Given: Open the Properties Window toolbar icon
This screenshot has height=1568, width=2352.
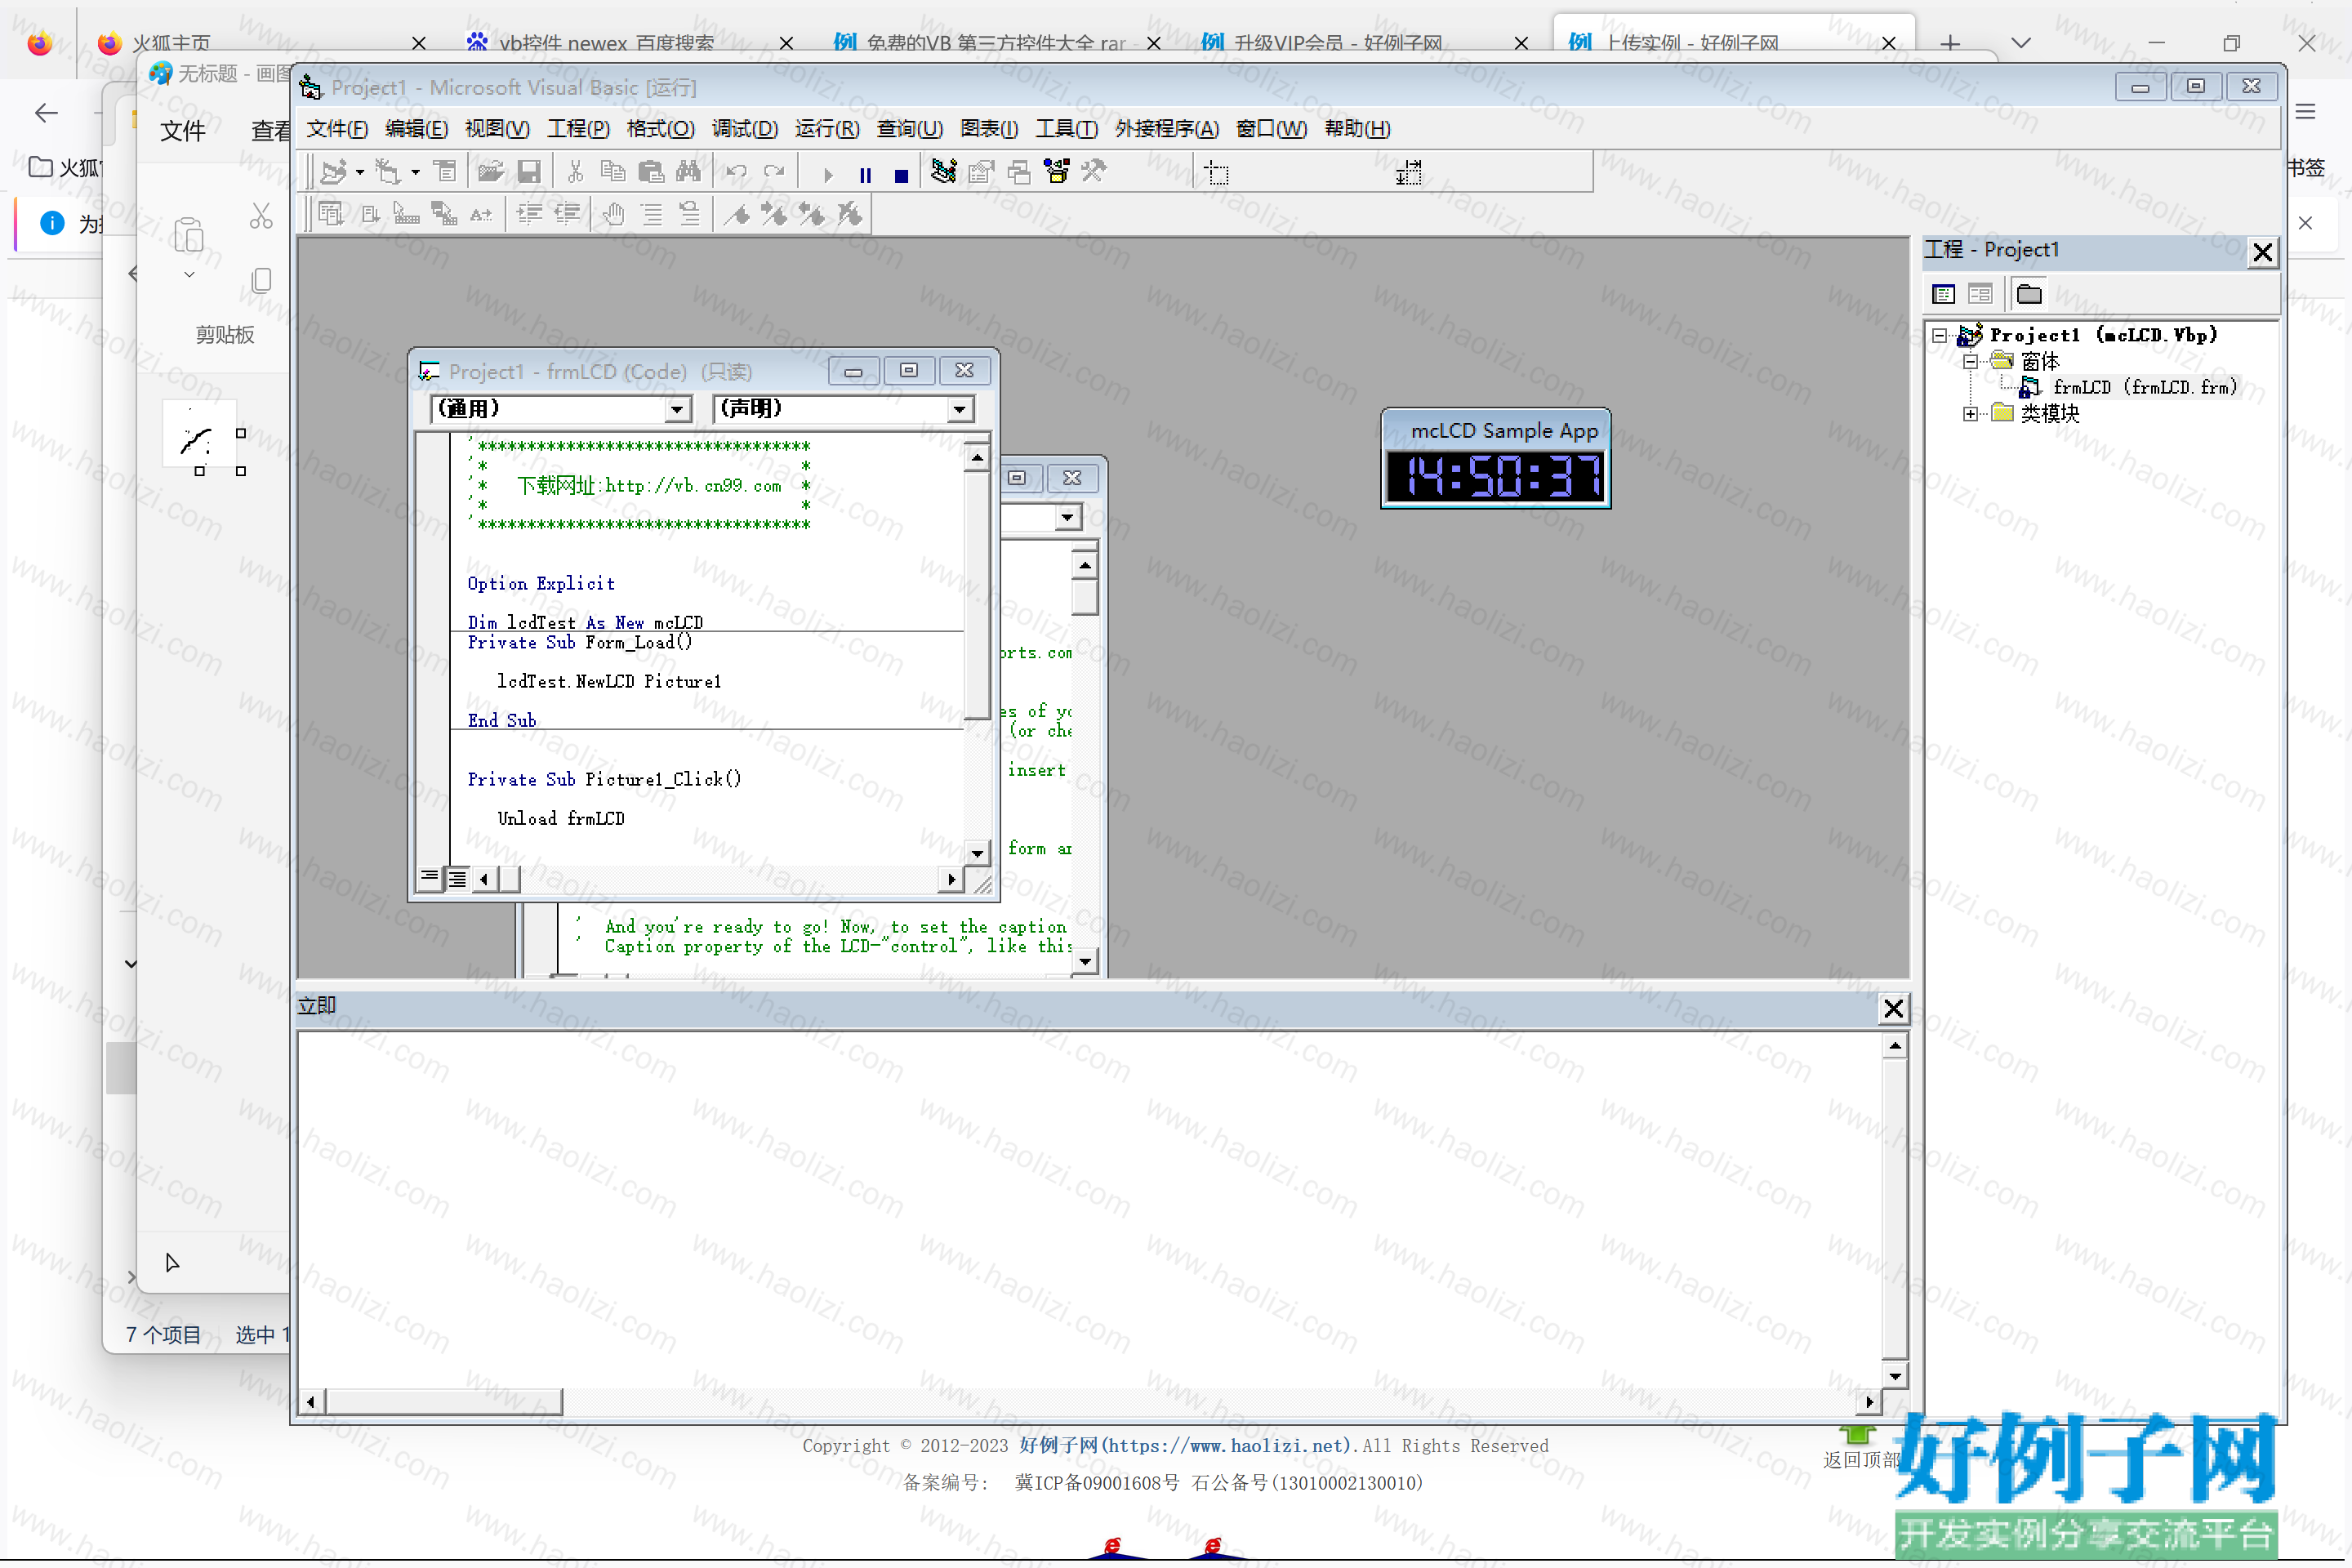Looking at the screenshot, I should click(x=981, y=172).
